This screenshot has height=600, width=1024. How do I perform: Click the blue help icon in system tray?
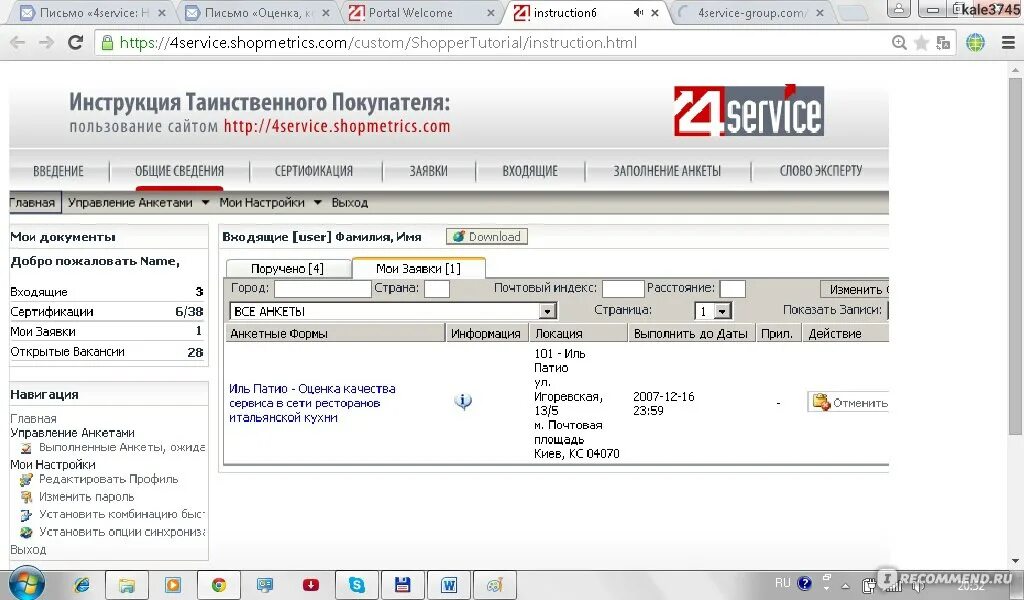click(x=805, y=583)
